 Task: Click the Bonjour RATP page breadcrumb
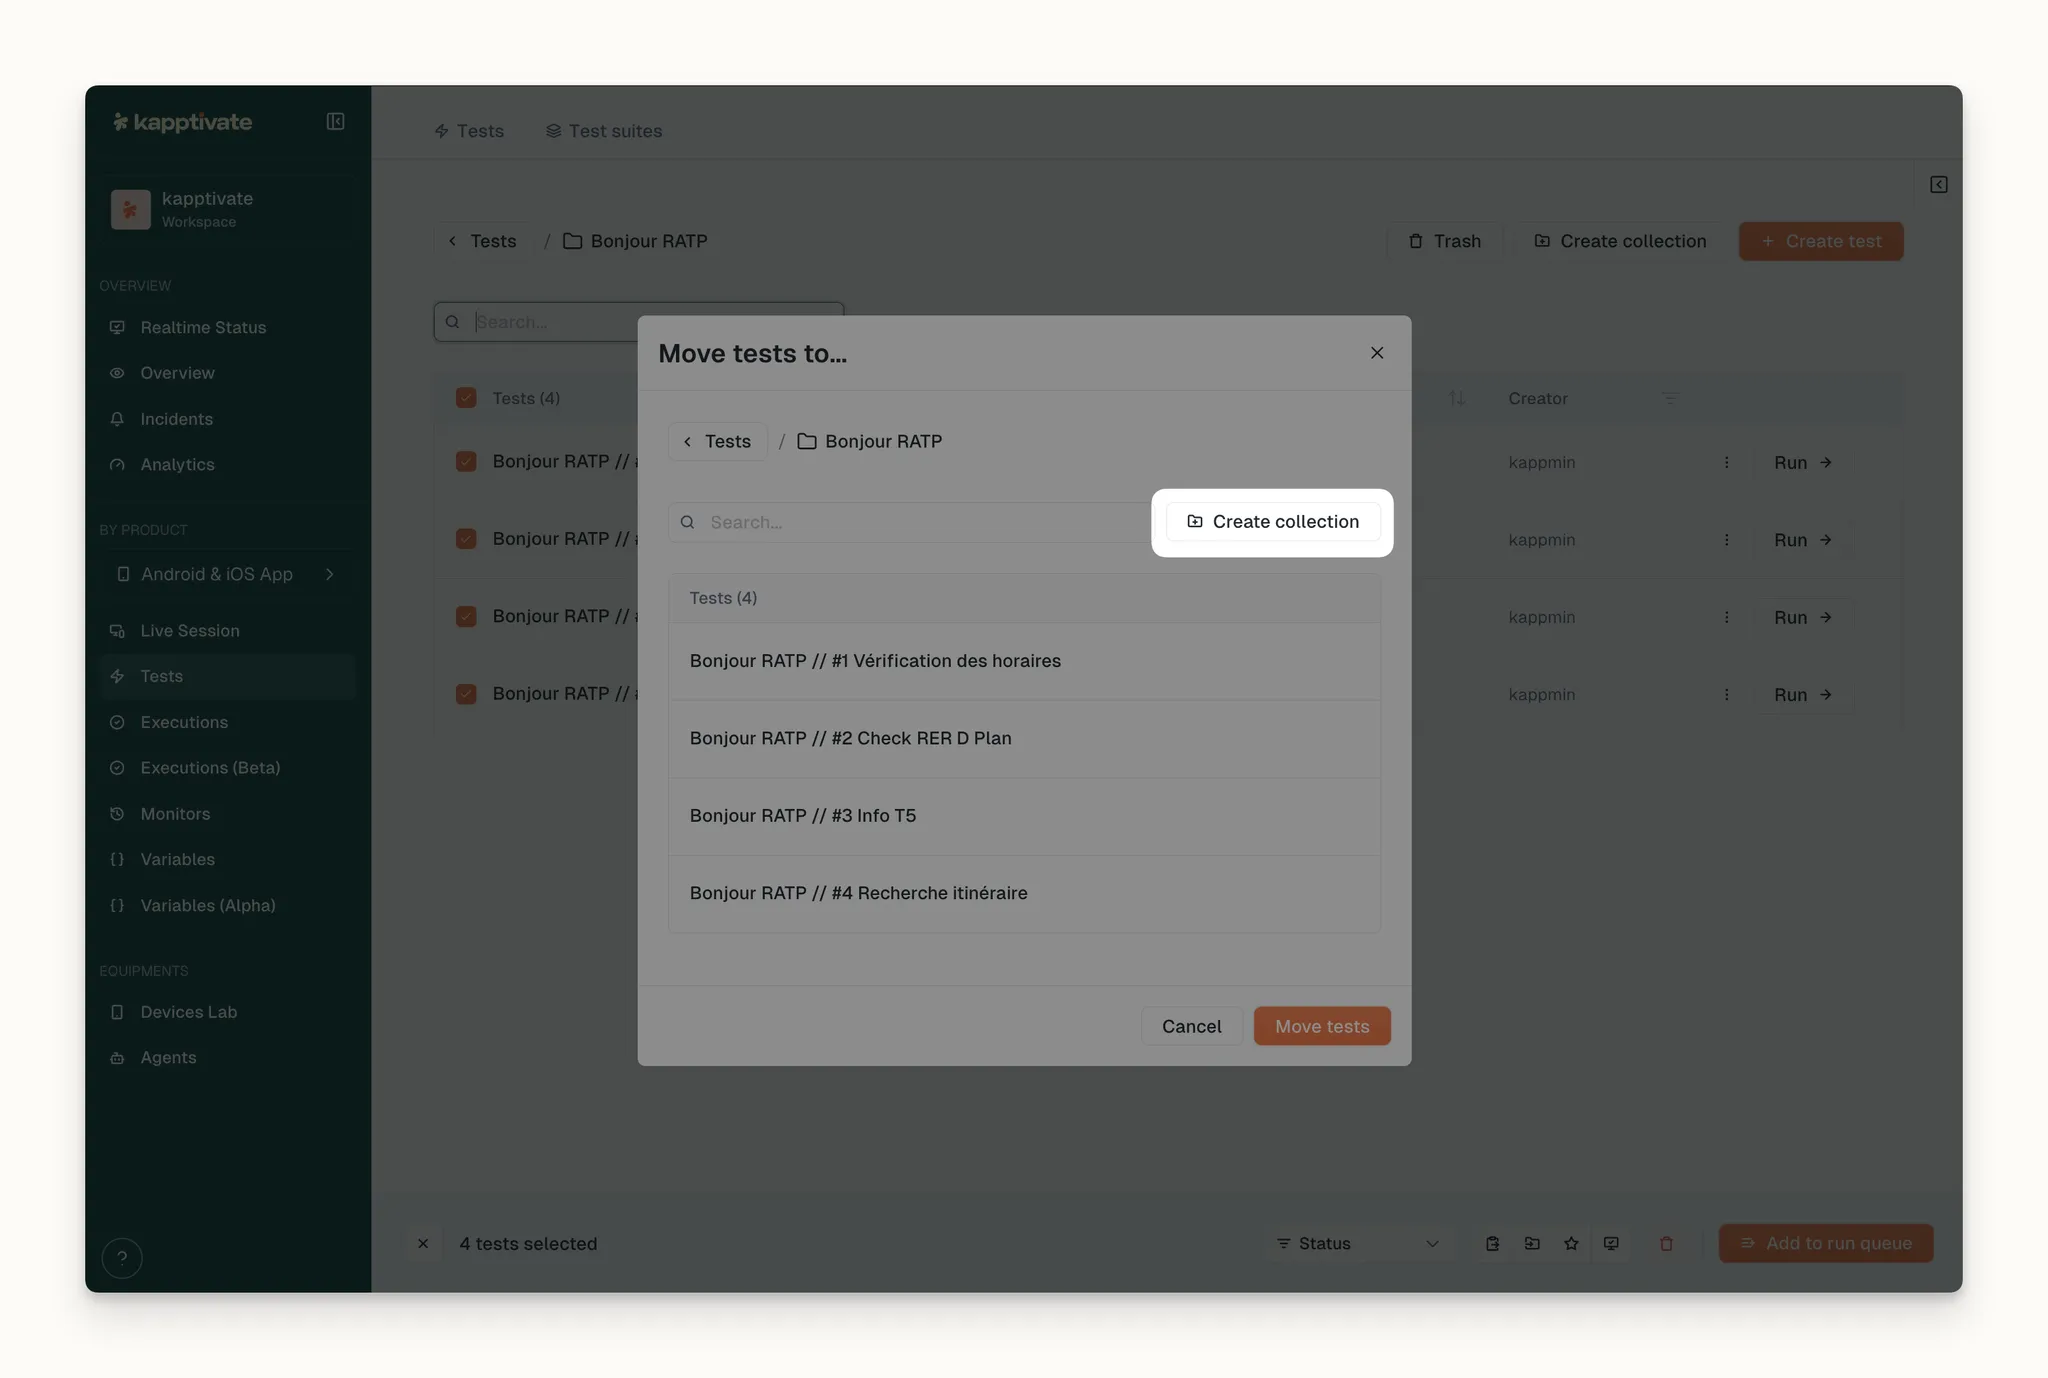point(635,241)
